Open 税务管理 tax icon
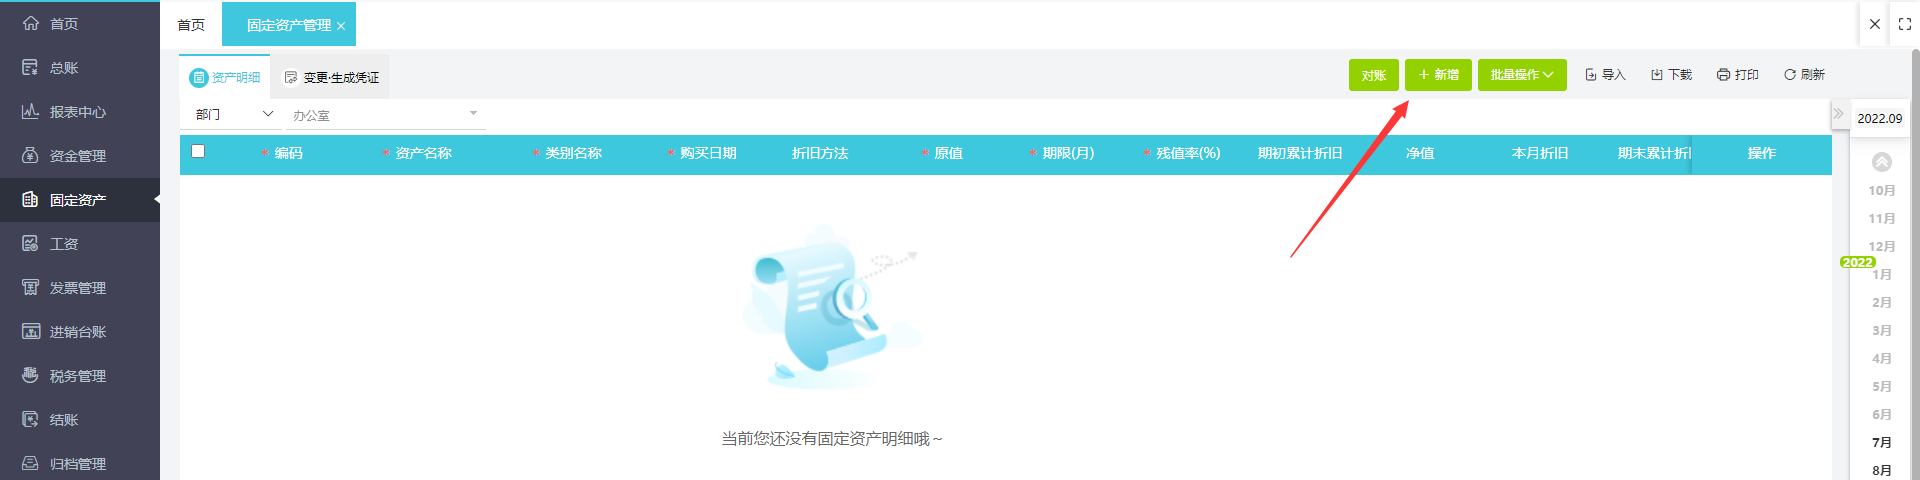Viewport: 1920px width, 480px height. click(x=31, y=375)
